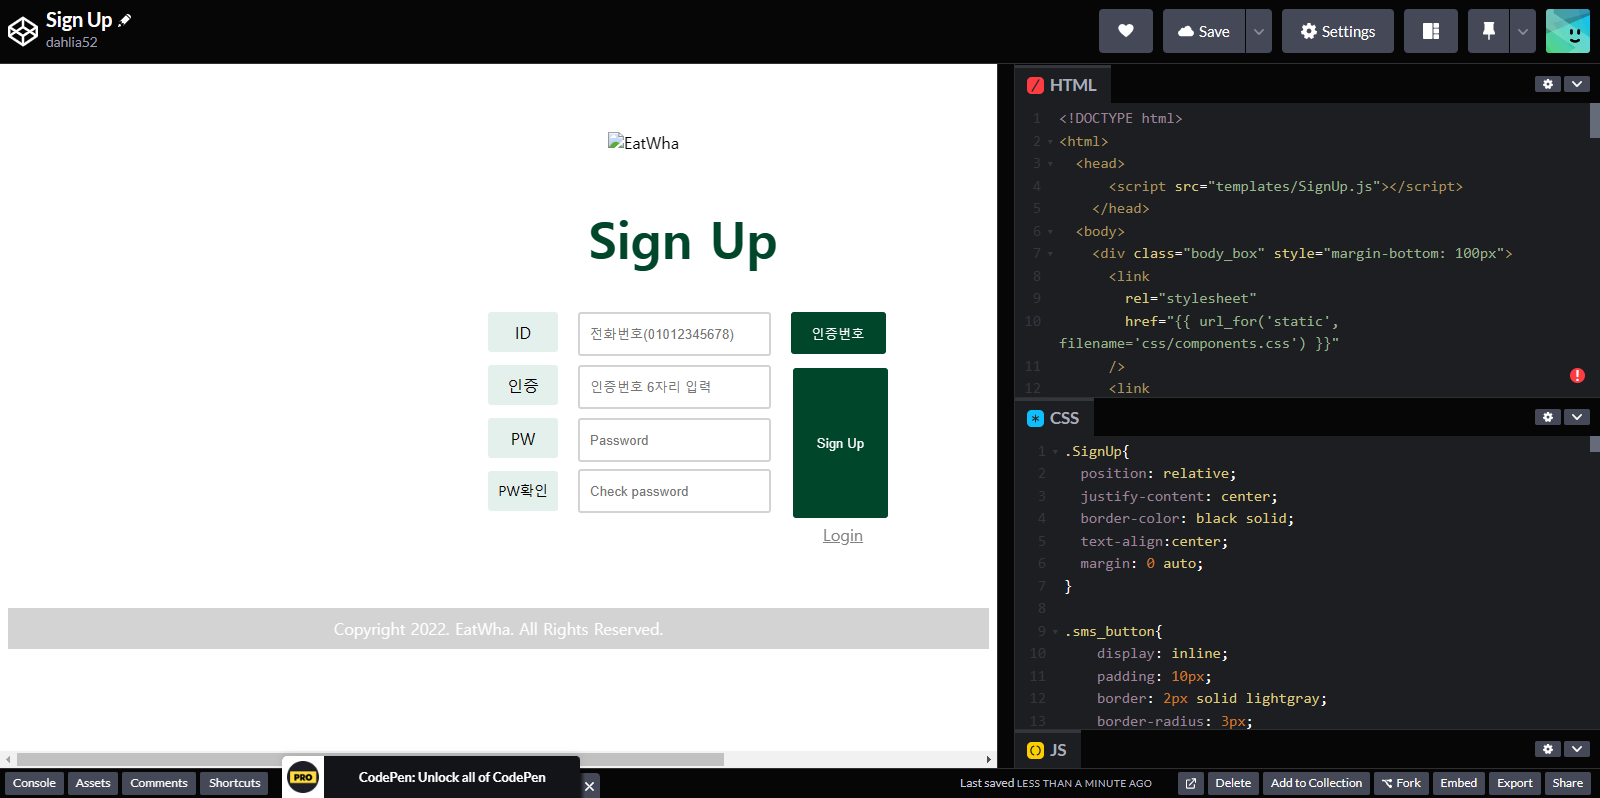Open the Export menu
The height and width of the screenshot is (798, 1600).
(x=1515, y=783)
